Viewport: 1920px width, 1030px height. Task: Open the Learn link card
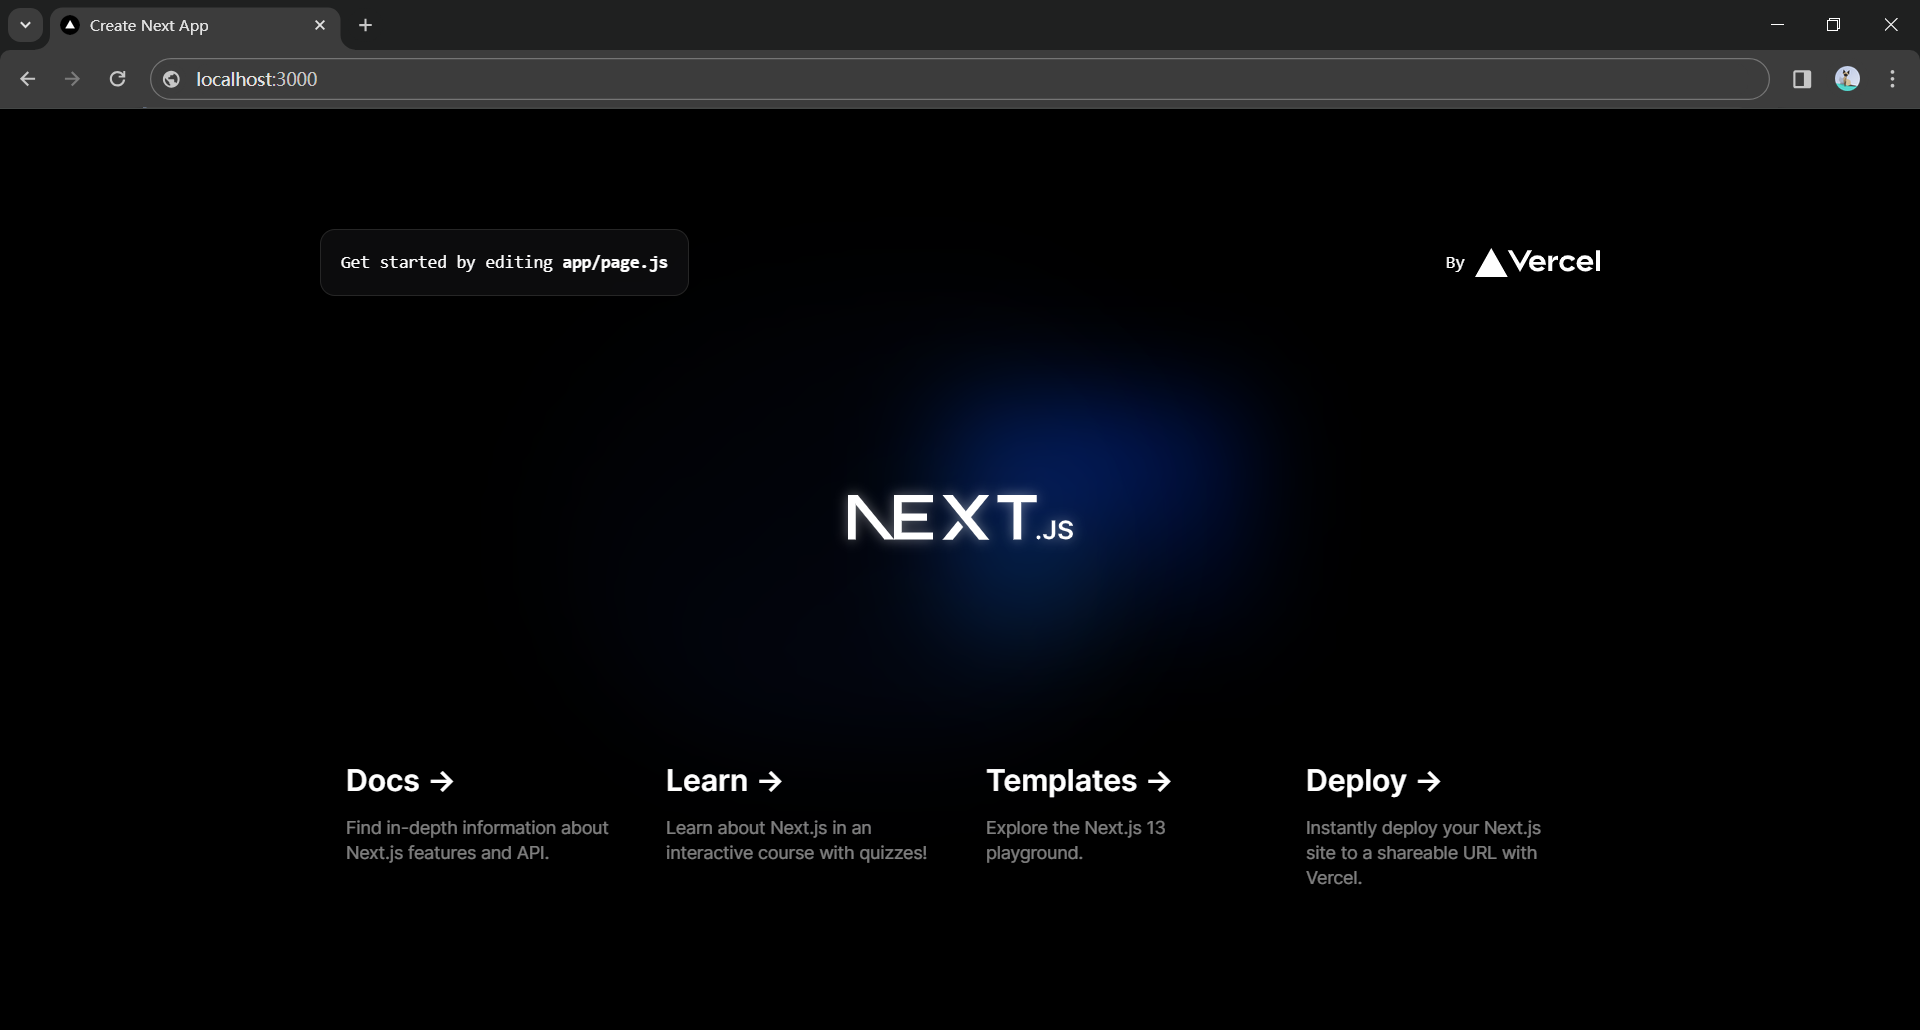[800, 815]
